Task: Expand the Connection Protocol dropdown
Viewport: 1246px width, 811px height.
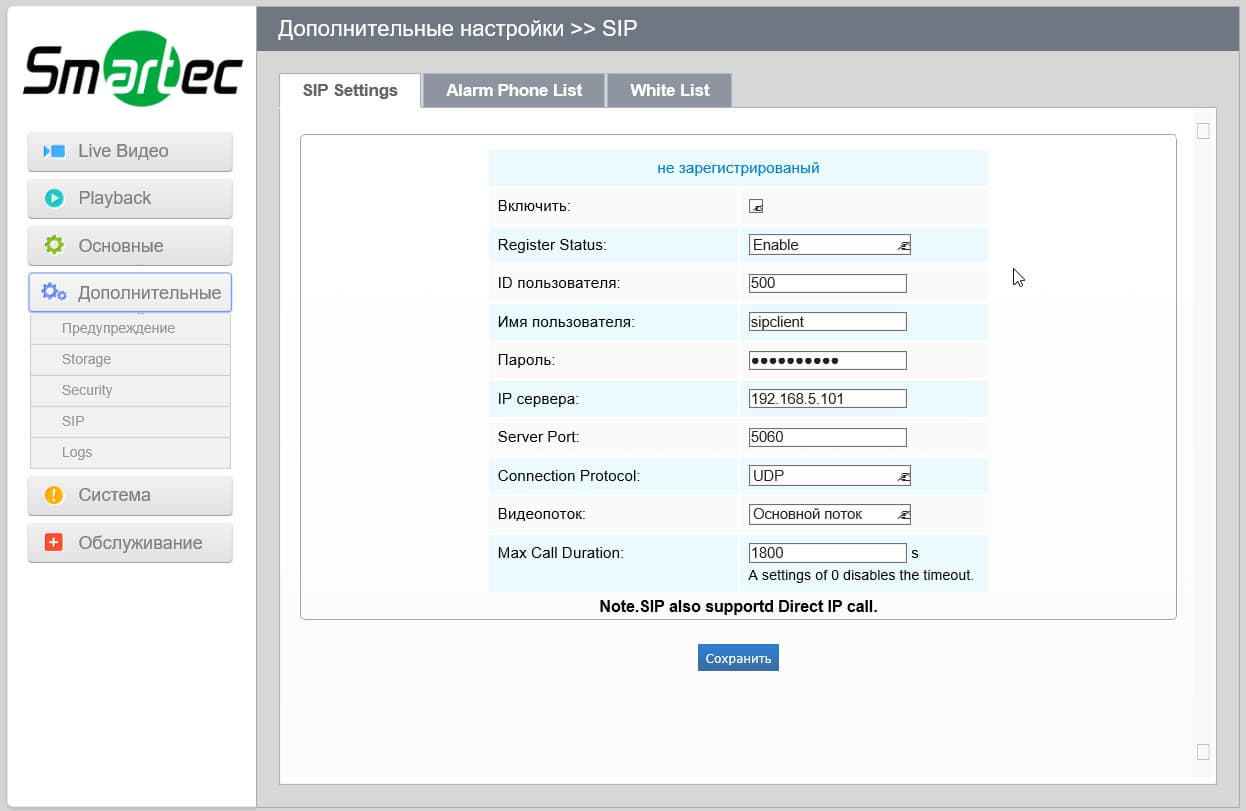Action: click(829, 476)
